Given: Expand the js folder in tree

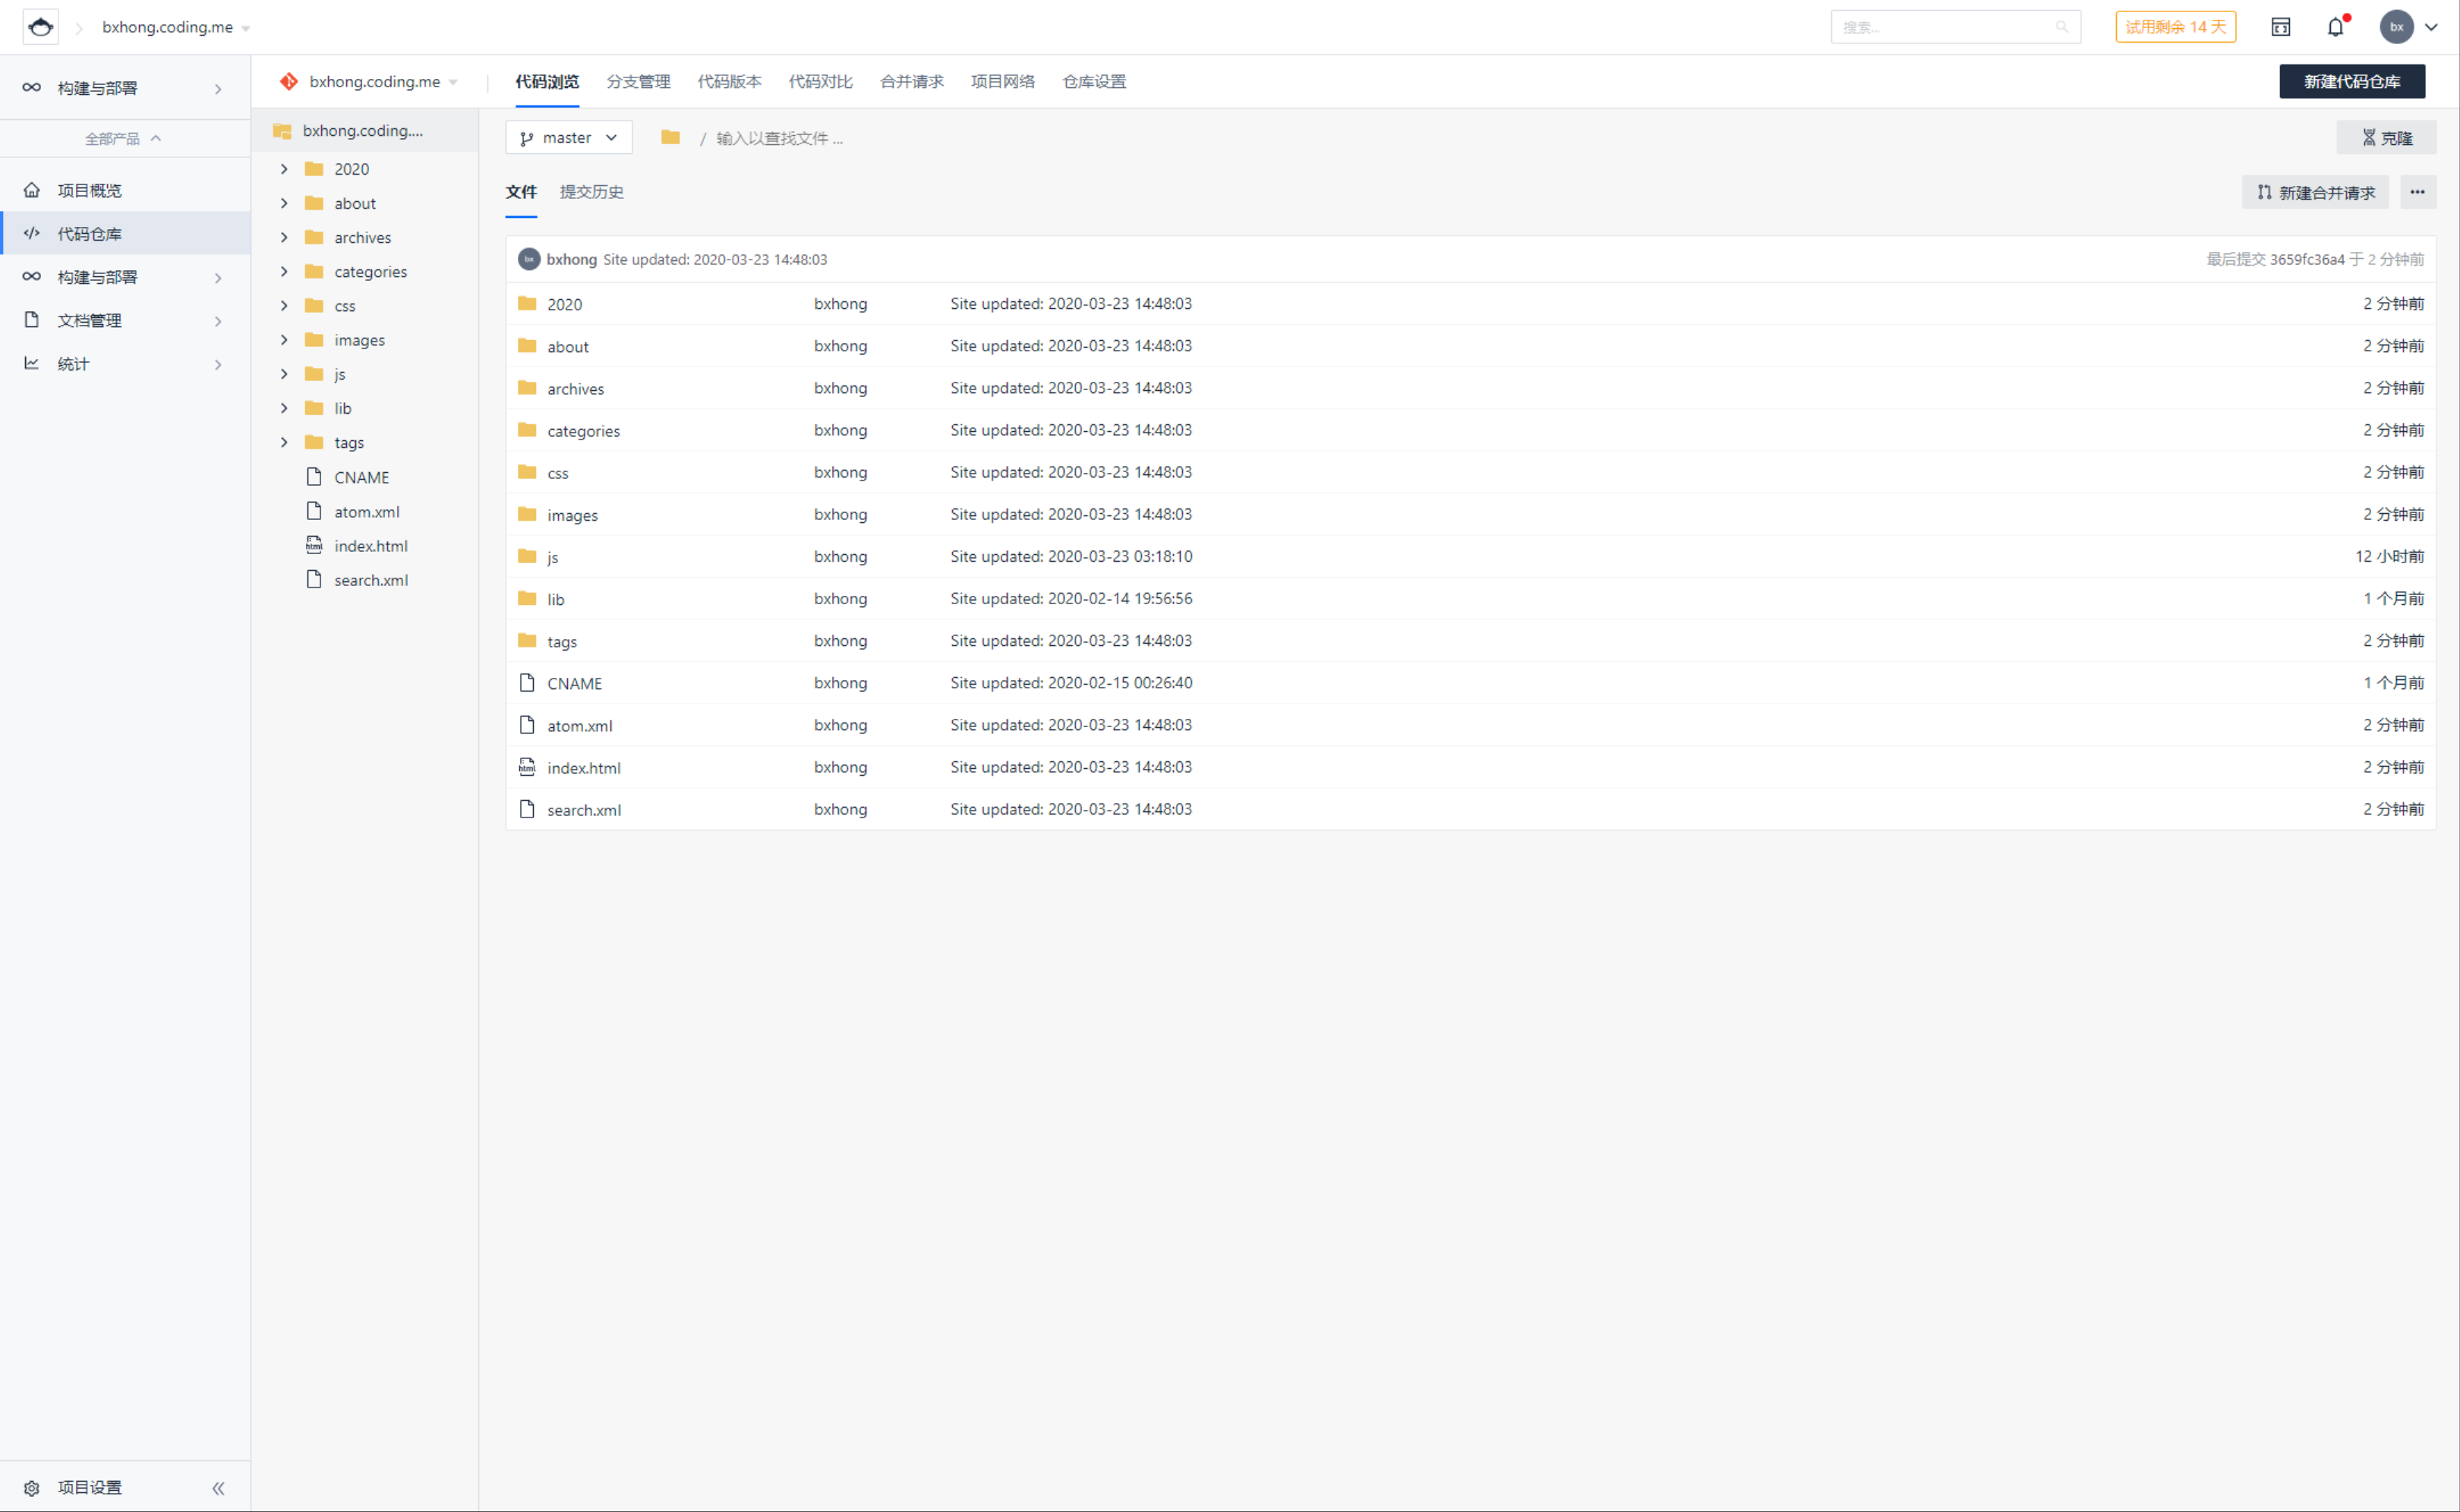Looking at the screenshot, I should 284,374.
